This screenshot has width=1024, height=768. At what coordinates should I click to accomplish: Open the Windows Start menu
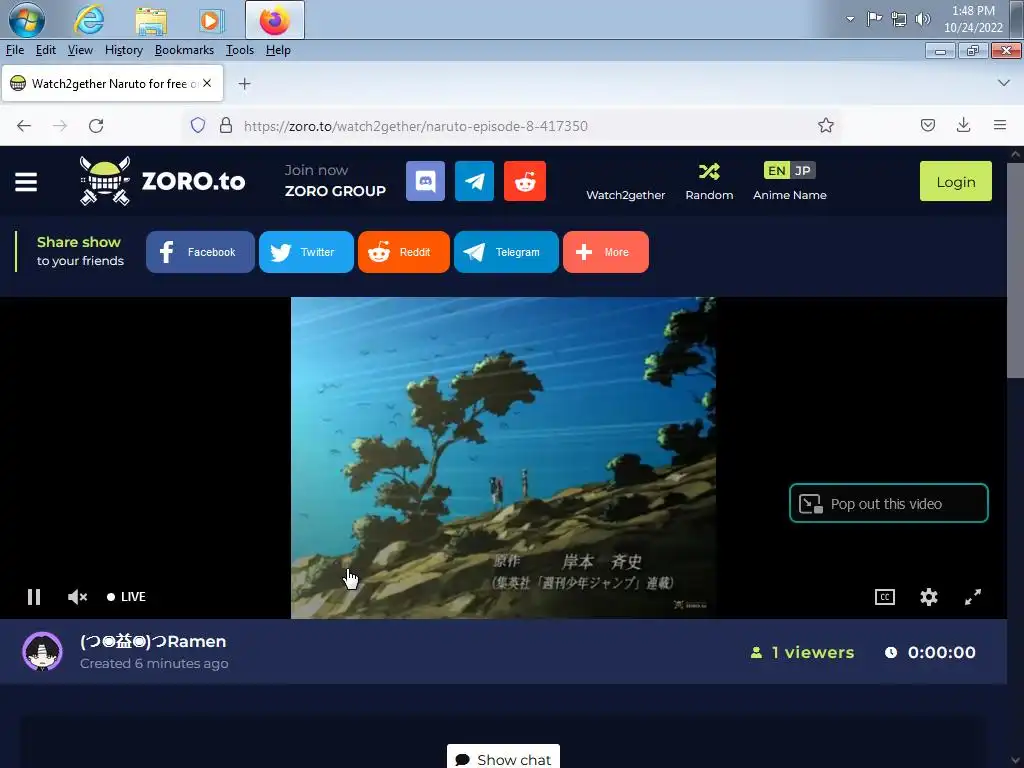click(26, 20)
